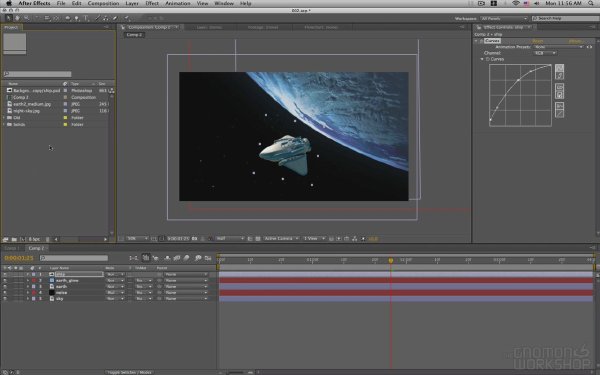Open the viewer resolution Half dropdown
Viewport: 600px width, 375px height.
[x=230, y=239]
